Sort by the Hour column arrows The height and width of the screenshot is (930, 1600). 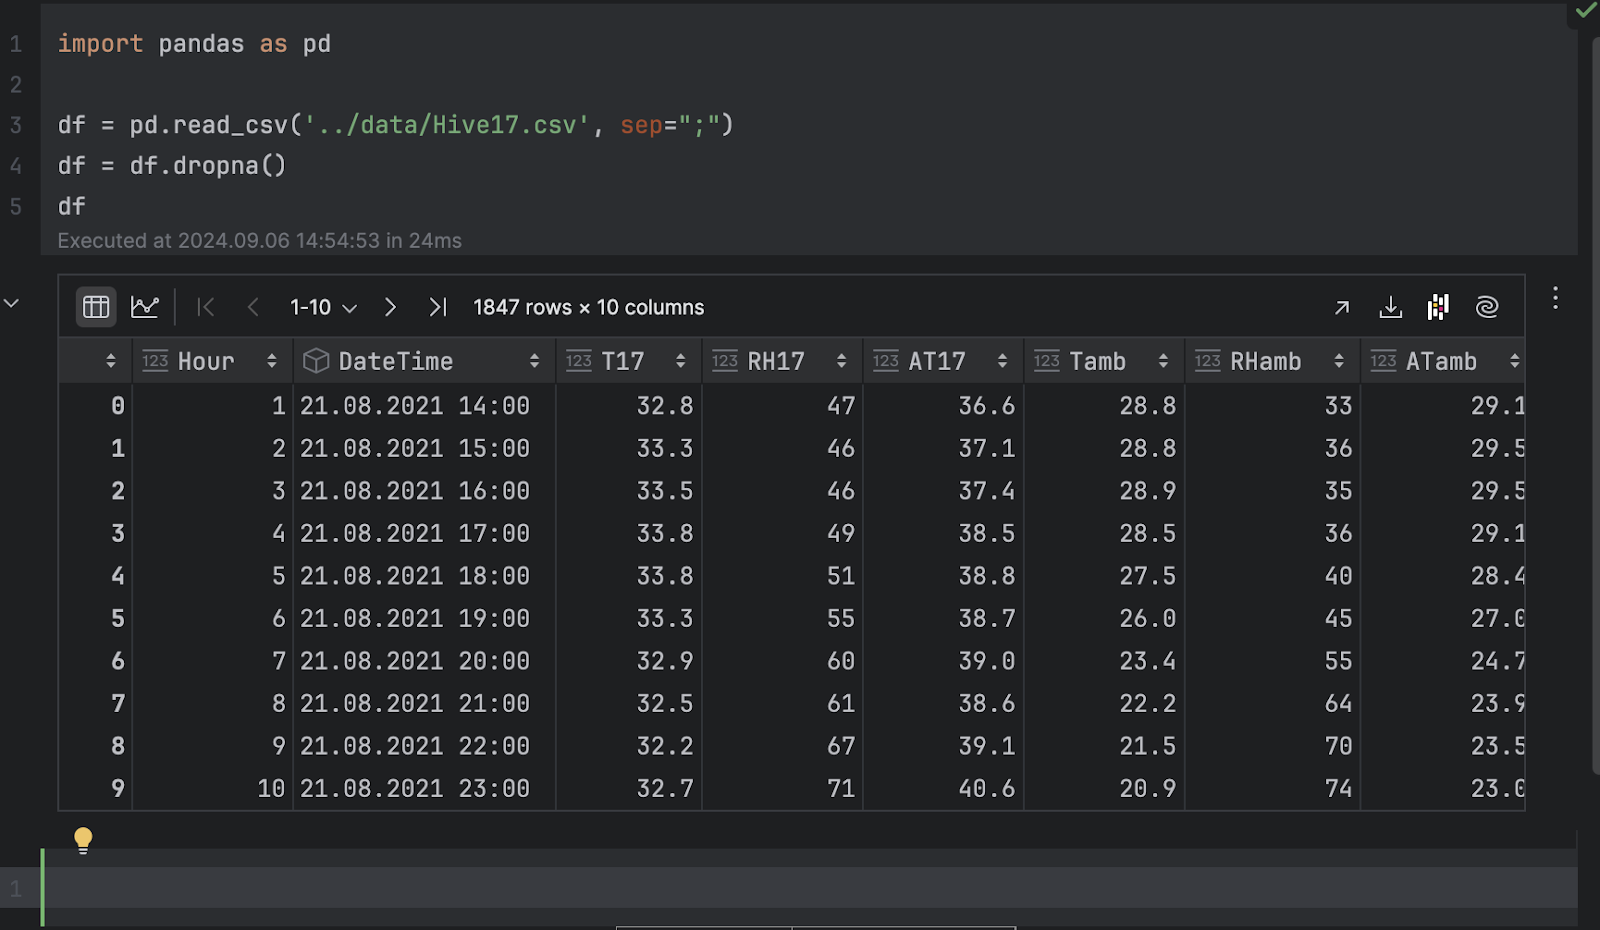pos(272,361)
